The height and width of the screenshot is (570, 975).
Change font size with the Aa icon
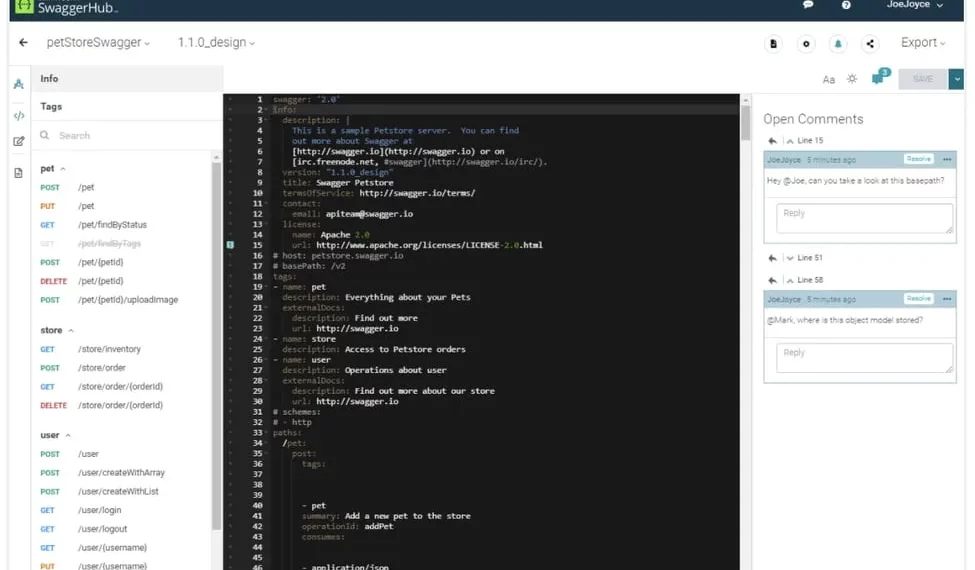tap(828, 80)
